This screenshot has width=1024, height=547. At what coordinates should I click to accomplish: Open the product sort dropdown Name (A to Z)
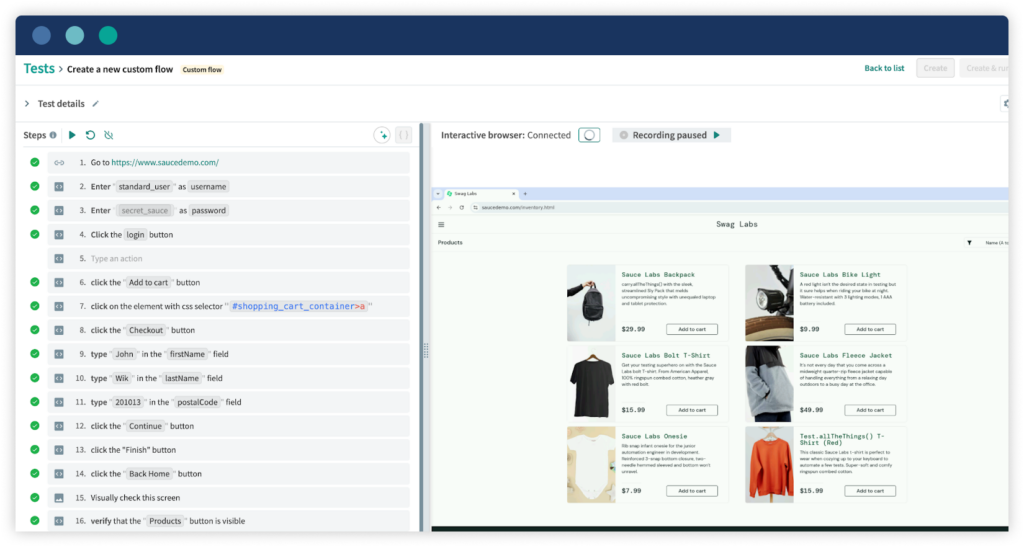(996, 243)
